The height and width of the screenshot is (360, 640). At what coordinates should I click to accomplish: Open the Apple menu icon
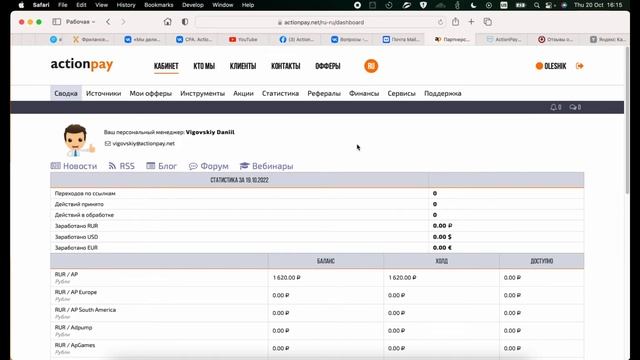(21, 5)
